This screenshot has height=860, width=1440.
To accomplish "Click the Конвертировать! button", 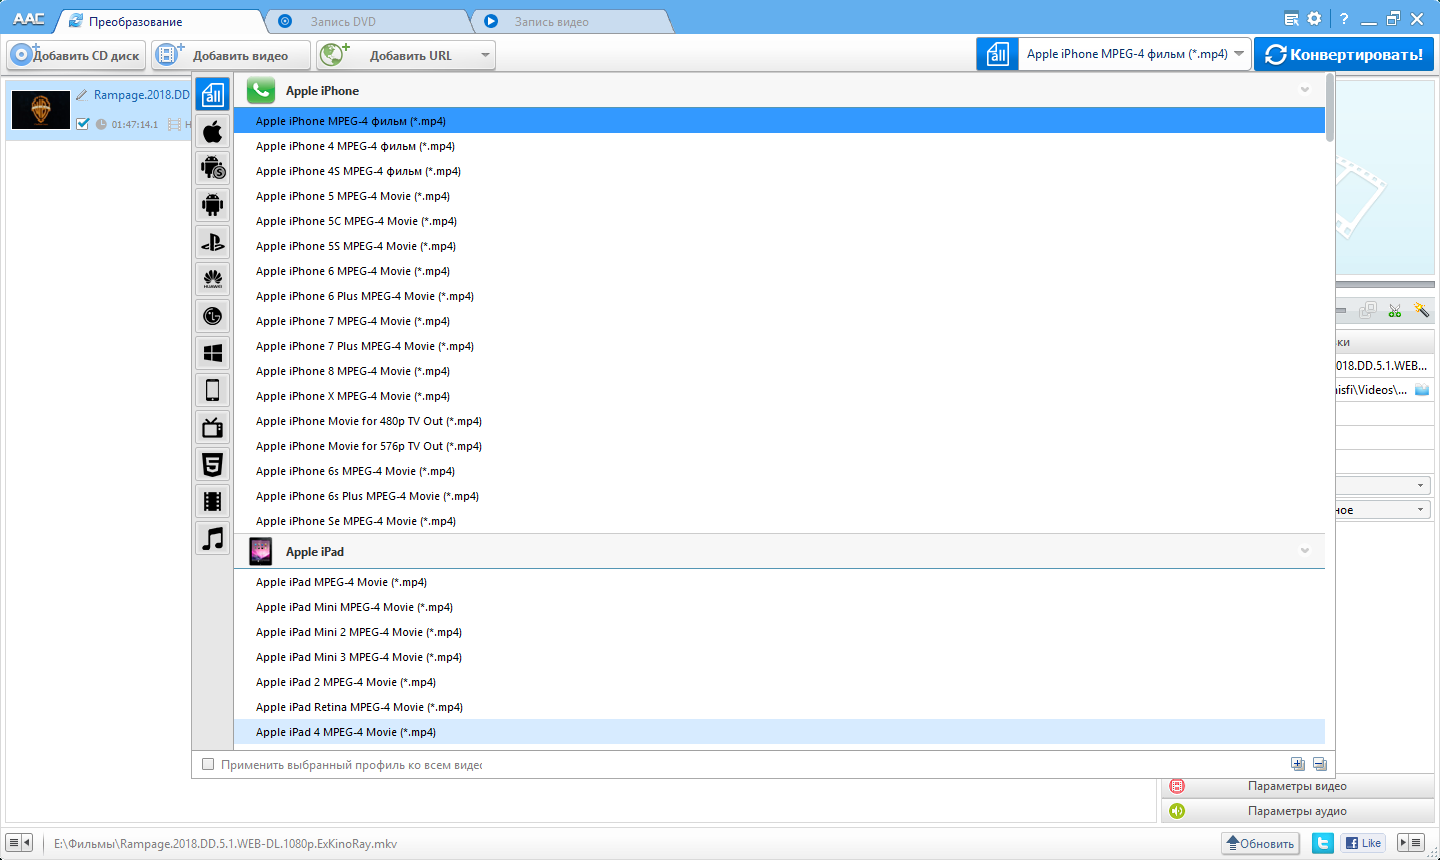I will point(1344,54).
